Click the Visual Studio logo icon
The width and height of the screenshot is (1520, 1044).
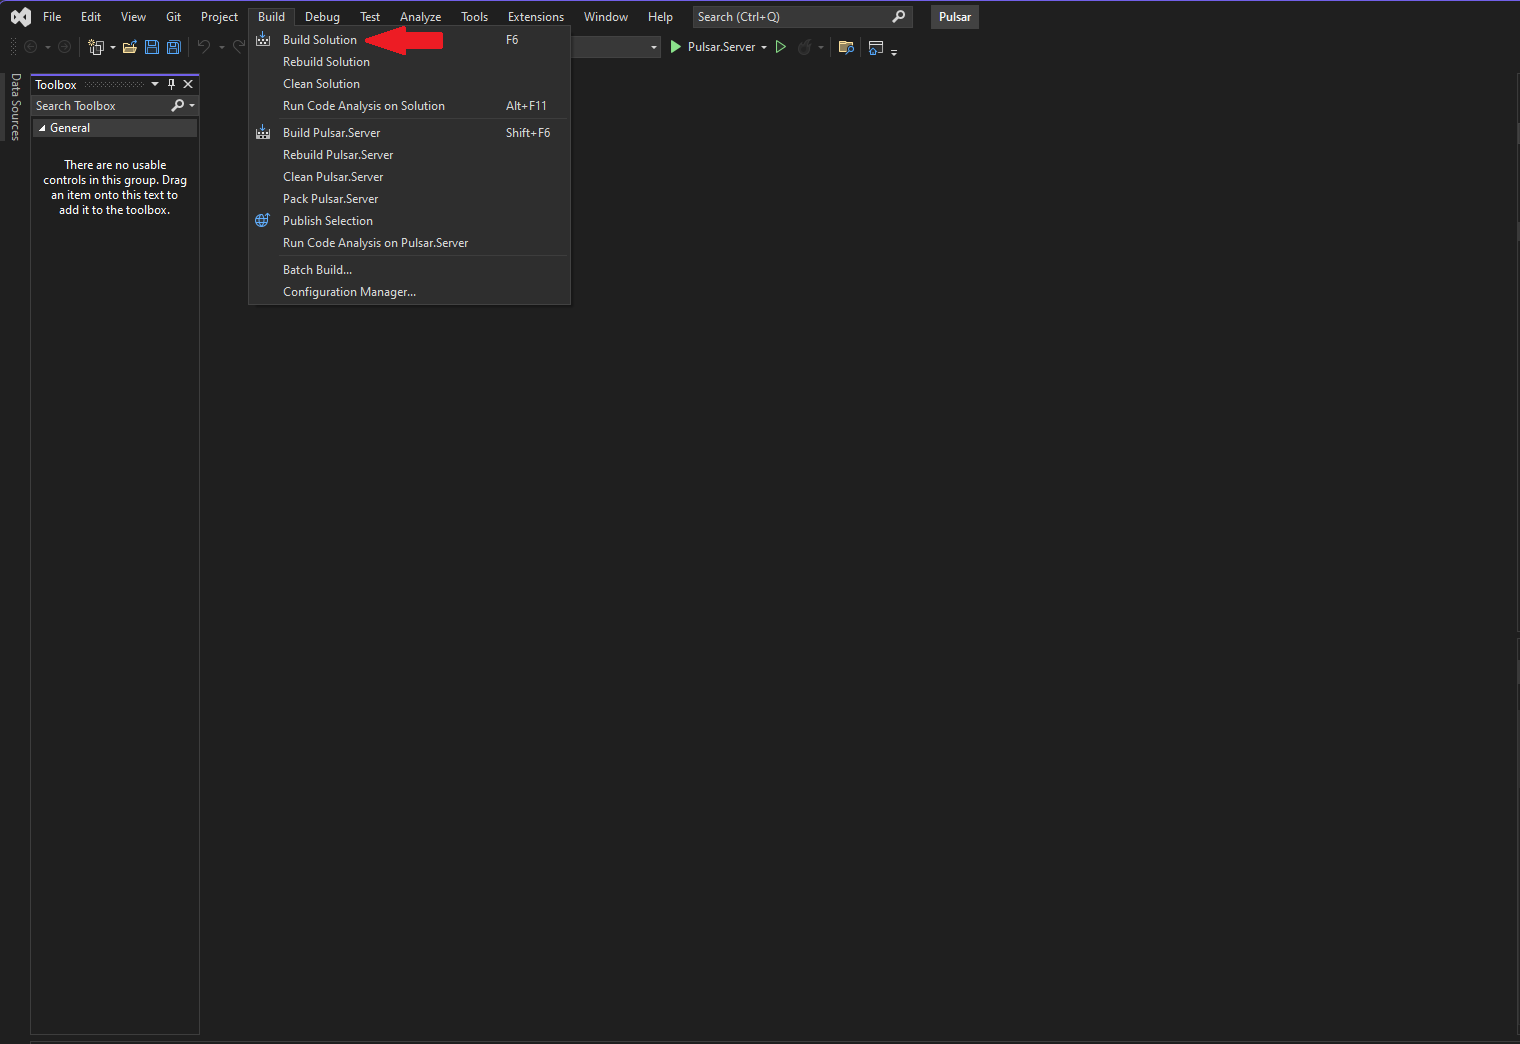20,17
